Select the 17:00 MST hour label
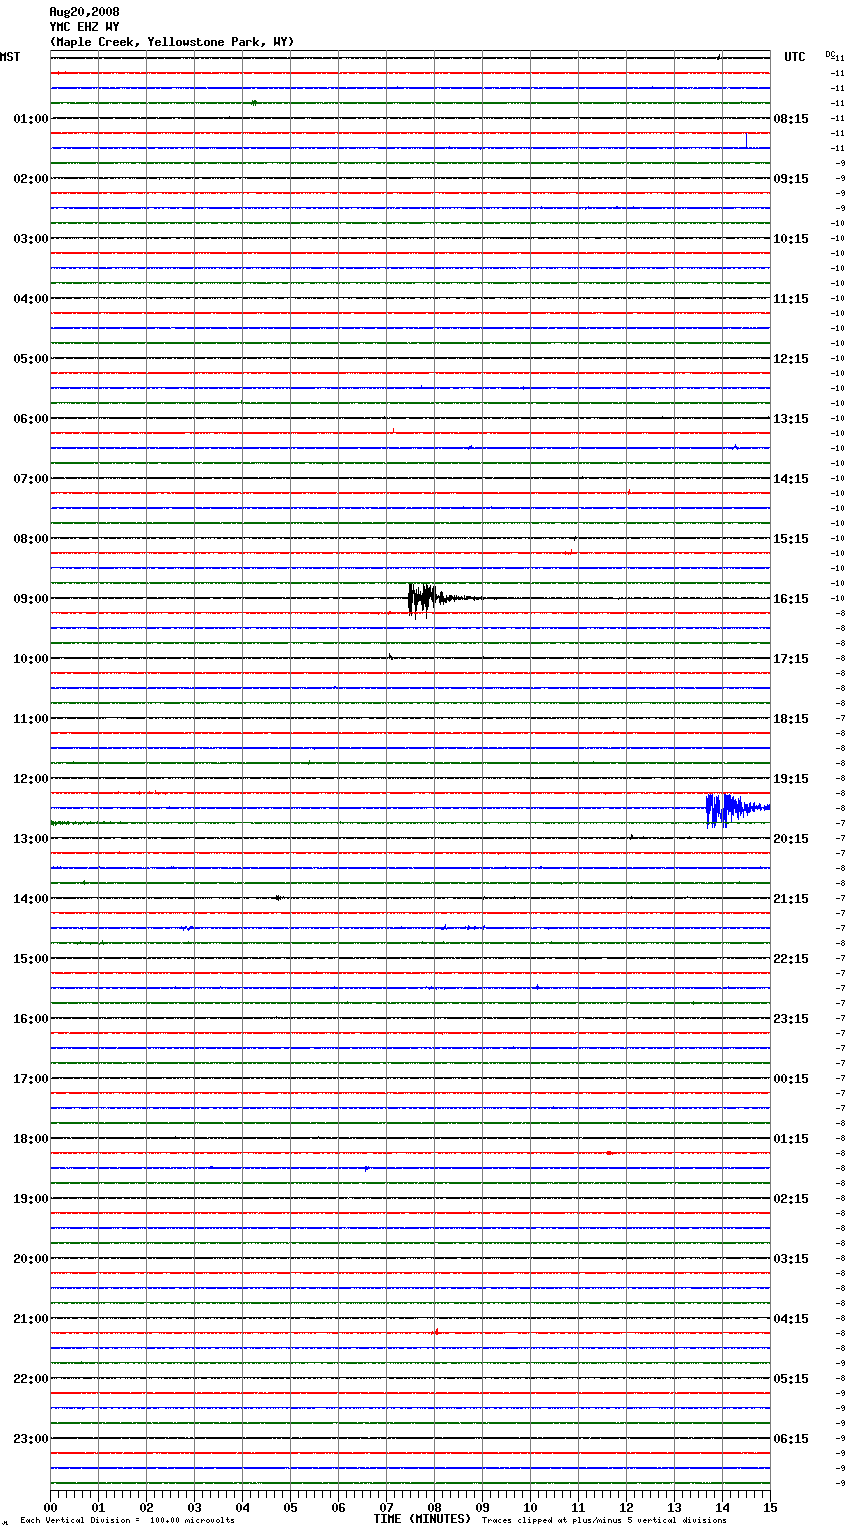The image size is (850, 1534). [x=30, y=1079]
